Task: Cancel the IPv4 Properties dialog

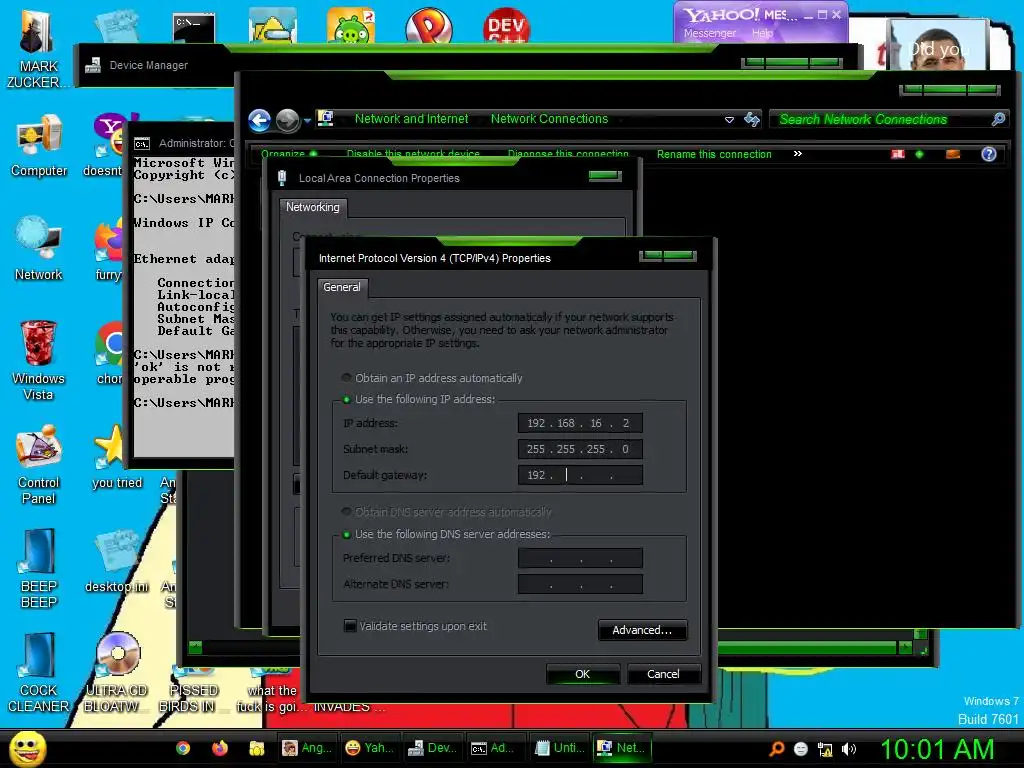Action: pyautogui.click(x=664, y=674)
